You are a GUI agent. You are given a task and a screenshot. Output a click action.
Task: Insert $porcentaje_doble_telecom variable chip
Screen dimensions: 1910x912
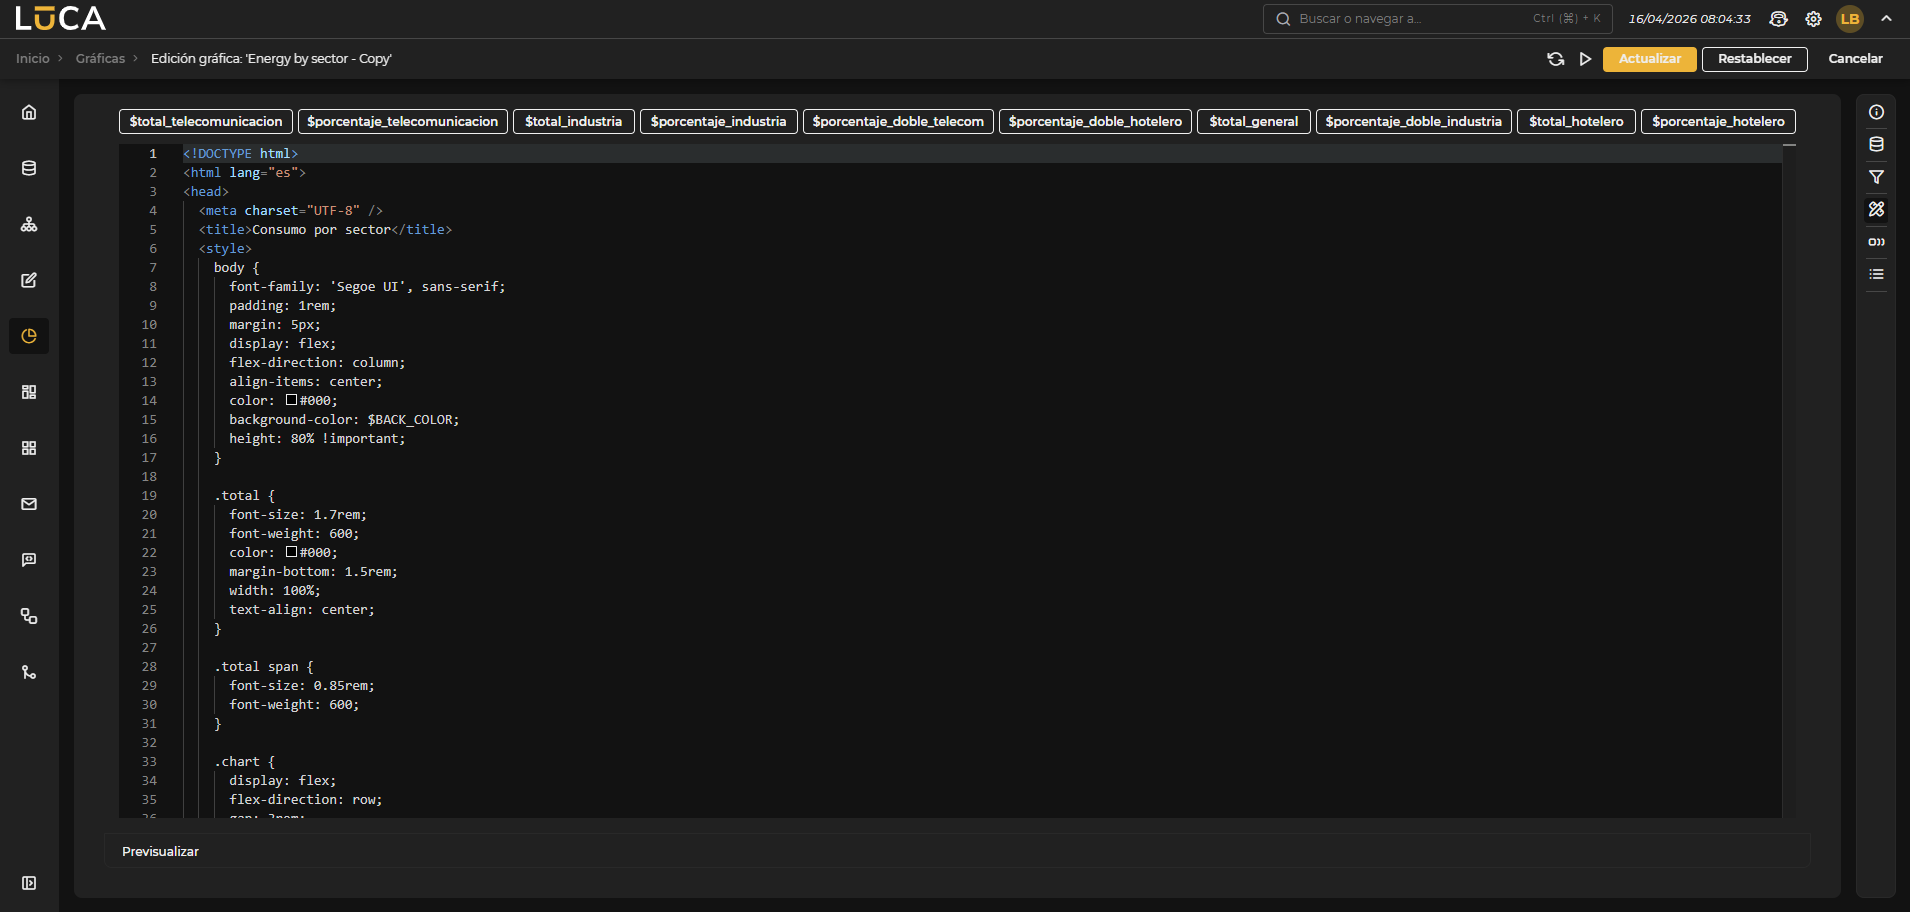(898, 121)
